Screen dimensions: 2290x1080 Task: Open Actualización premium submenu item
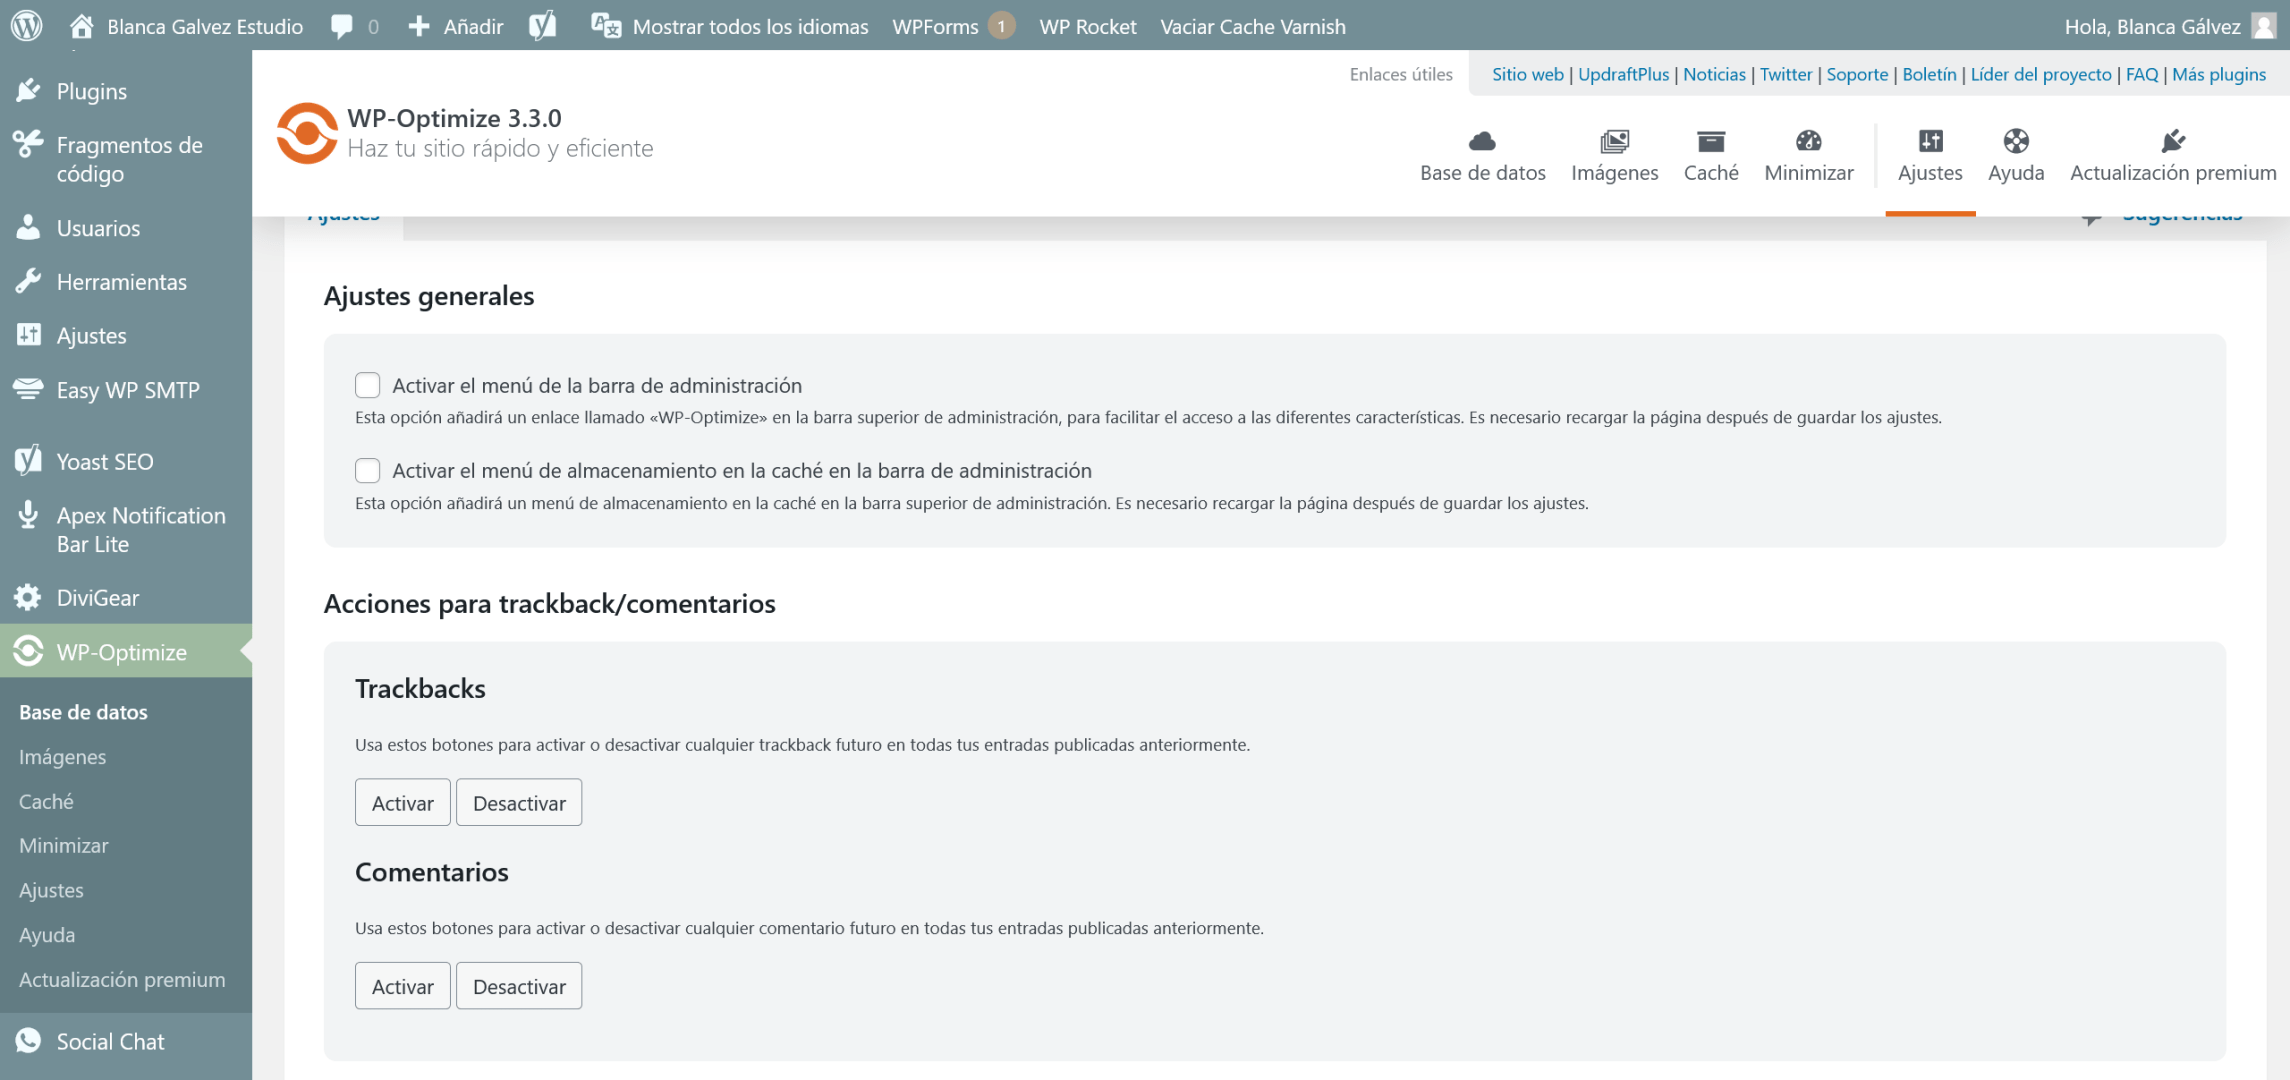[x=122, y=979]
